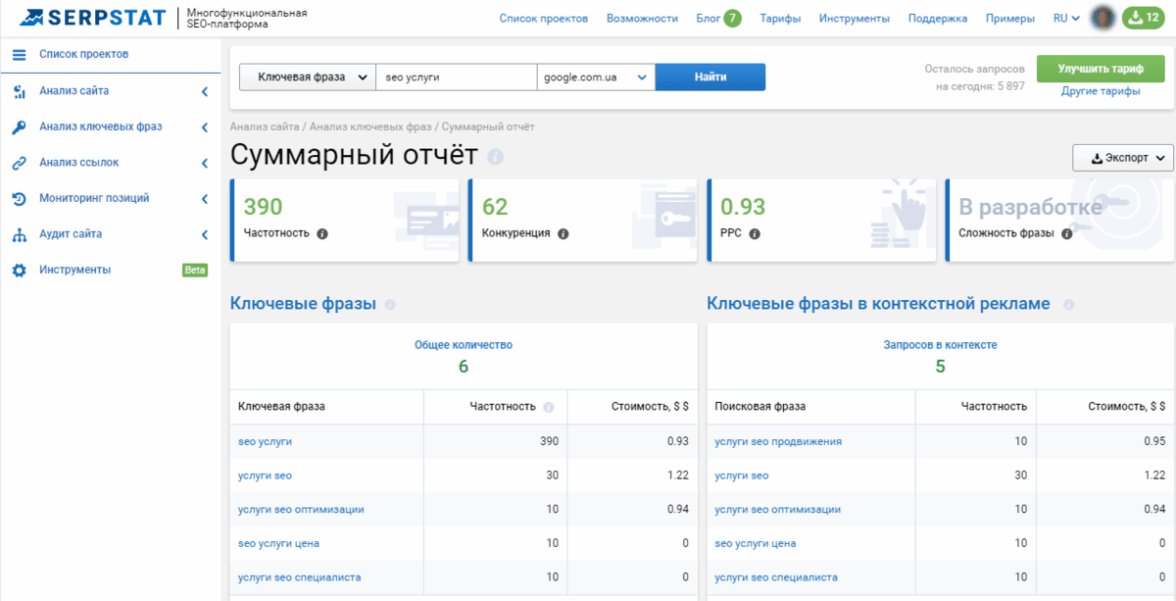The height and width of the screenshot is (601, 1176).
Task: Expand the Анализ ссылок sidebar section
Action: pos(204,163)
